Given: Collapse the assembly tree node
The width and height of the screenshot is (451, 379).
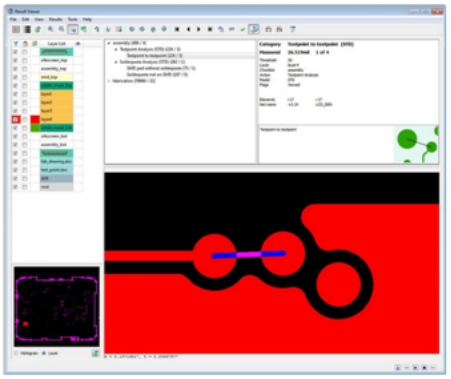Looking at the screenshot, I should point(109,43).
